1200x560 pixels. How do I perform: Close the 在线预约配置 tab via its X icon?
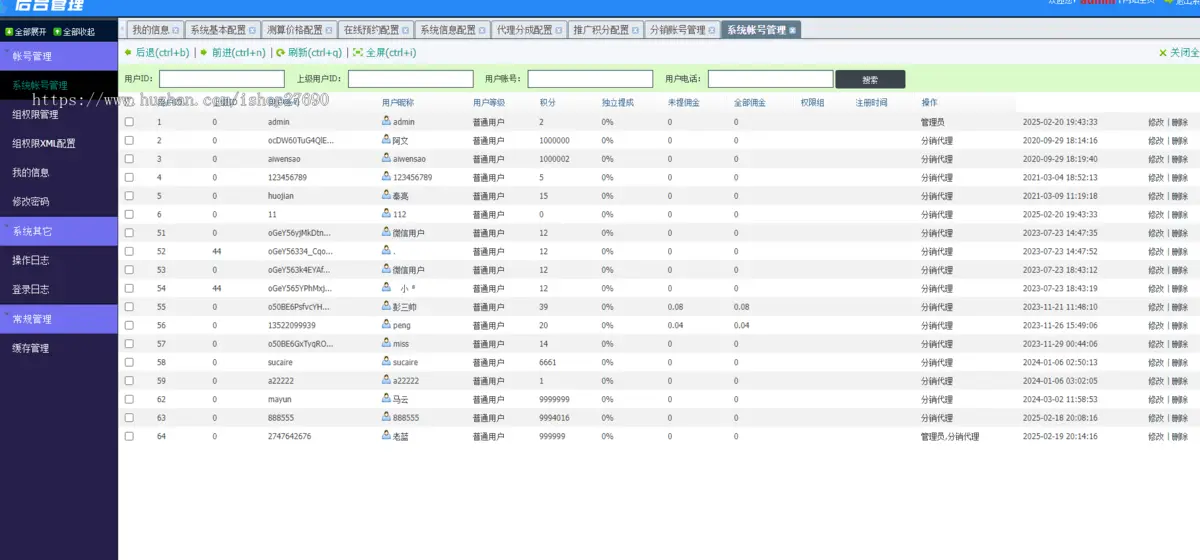pos(405,30)
